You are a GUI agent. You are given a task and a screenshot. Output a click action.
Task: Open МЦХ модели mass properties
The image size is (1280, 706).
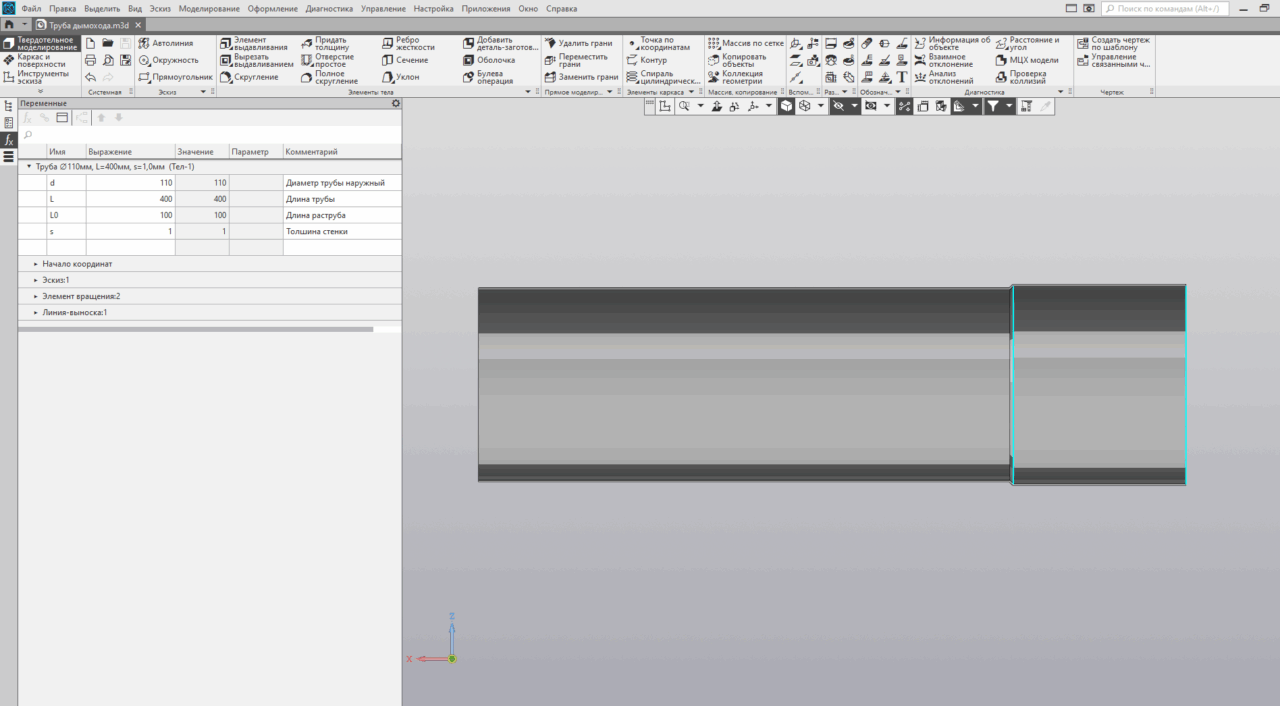tap(1026, 60)
